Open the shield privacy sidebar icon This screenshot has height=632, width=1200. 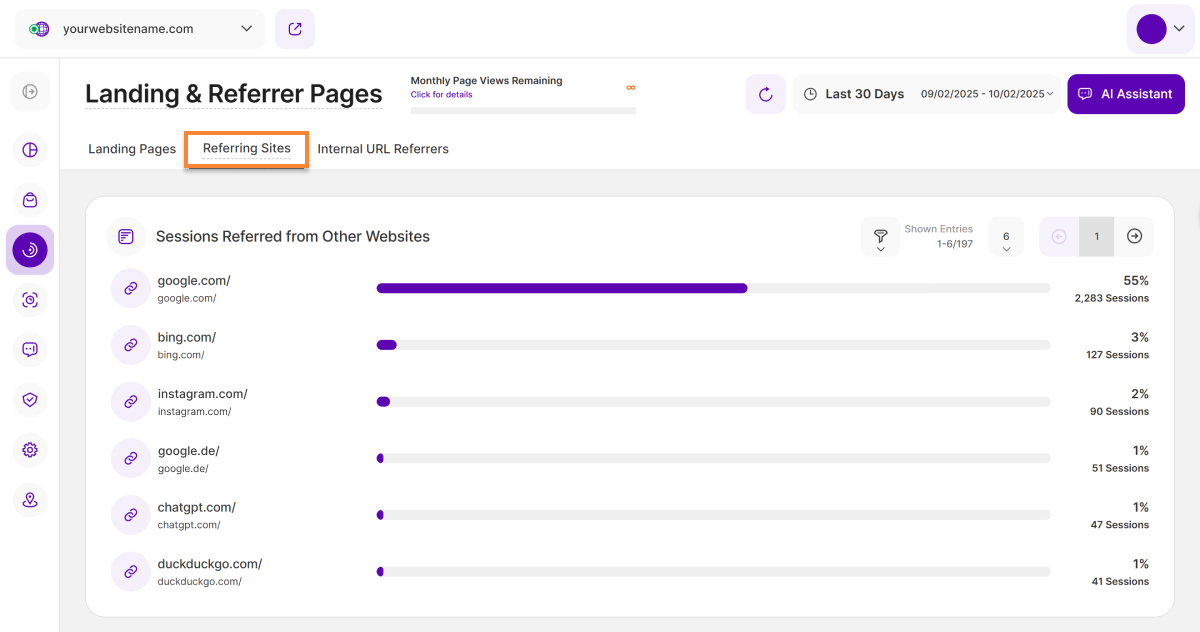click(30, 400)
